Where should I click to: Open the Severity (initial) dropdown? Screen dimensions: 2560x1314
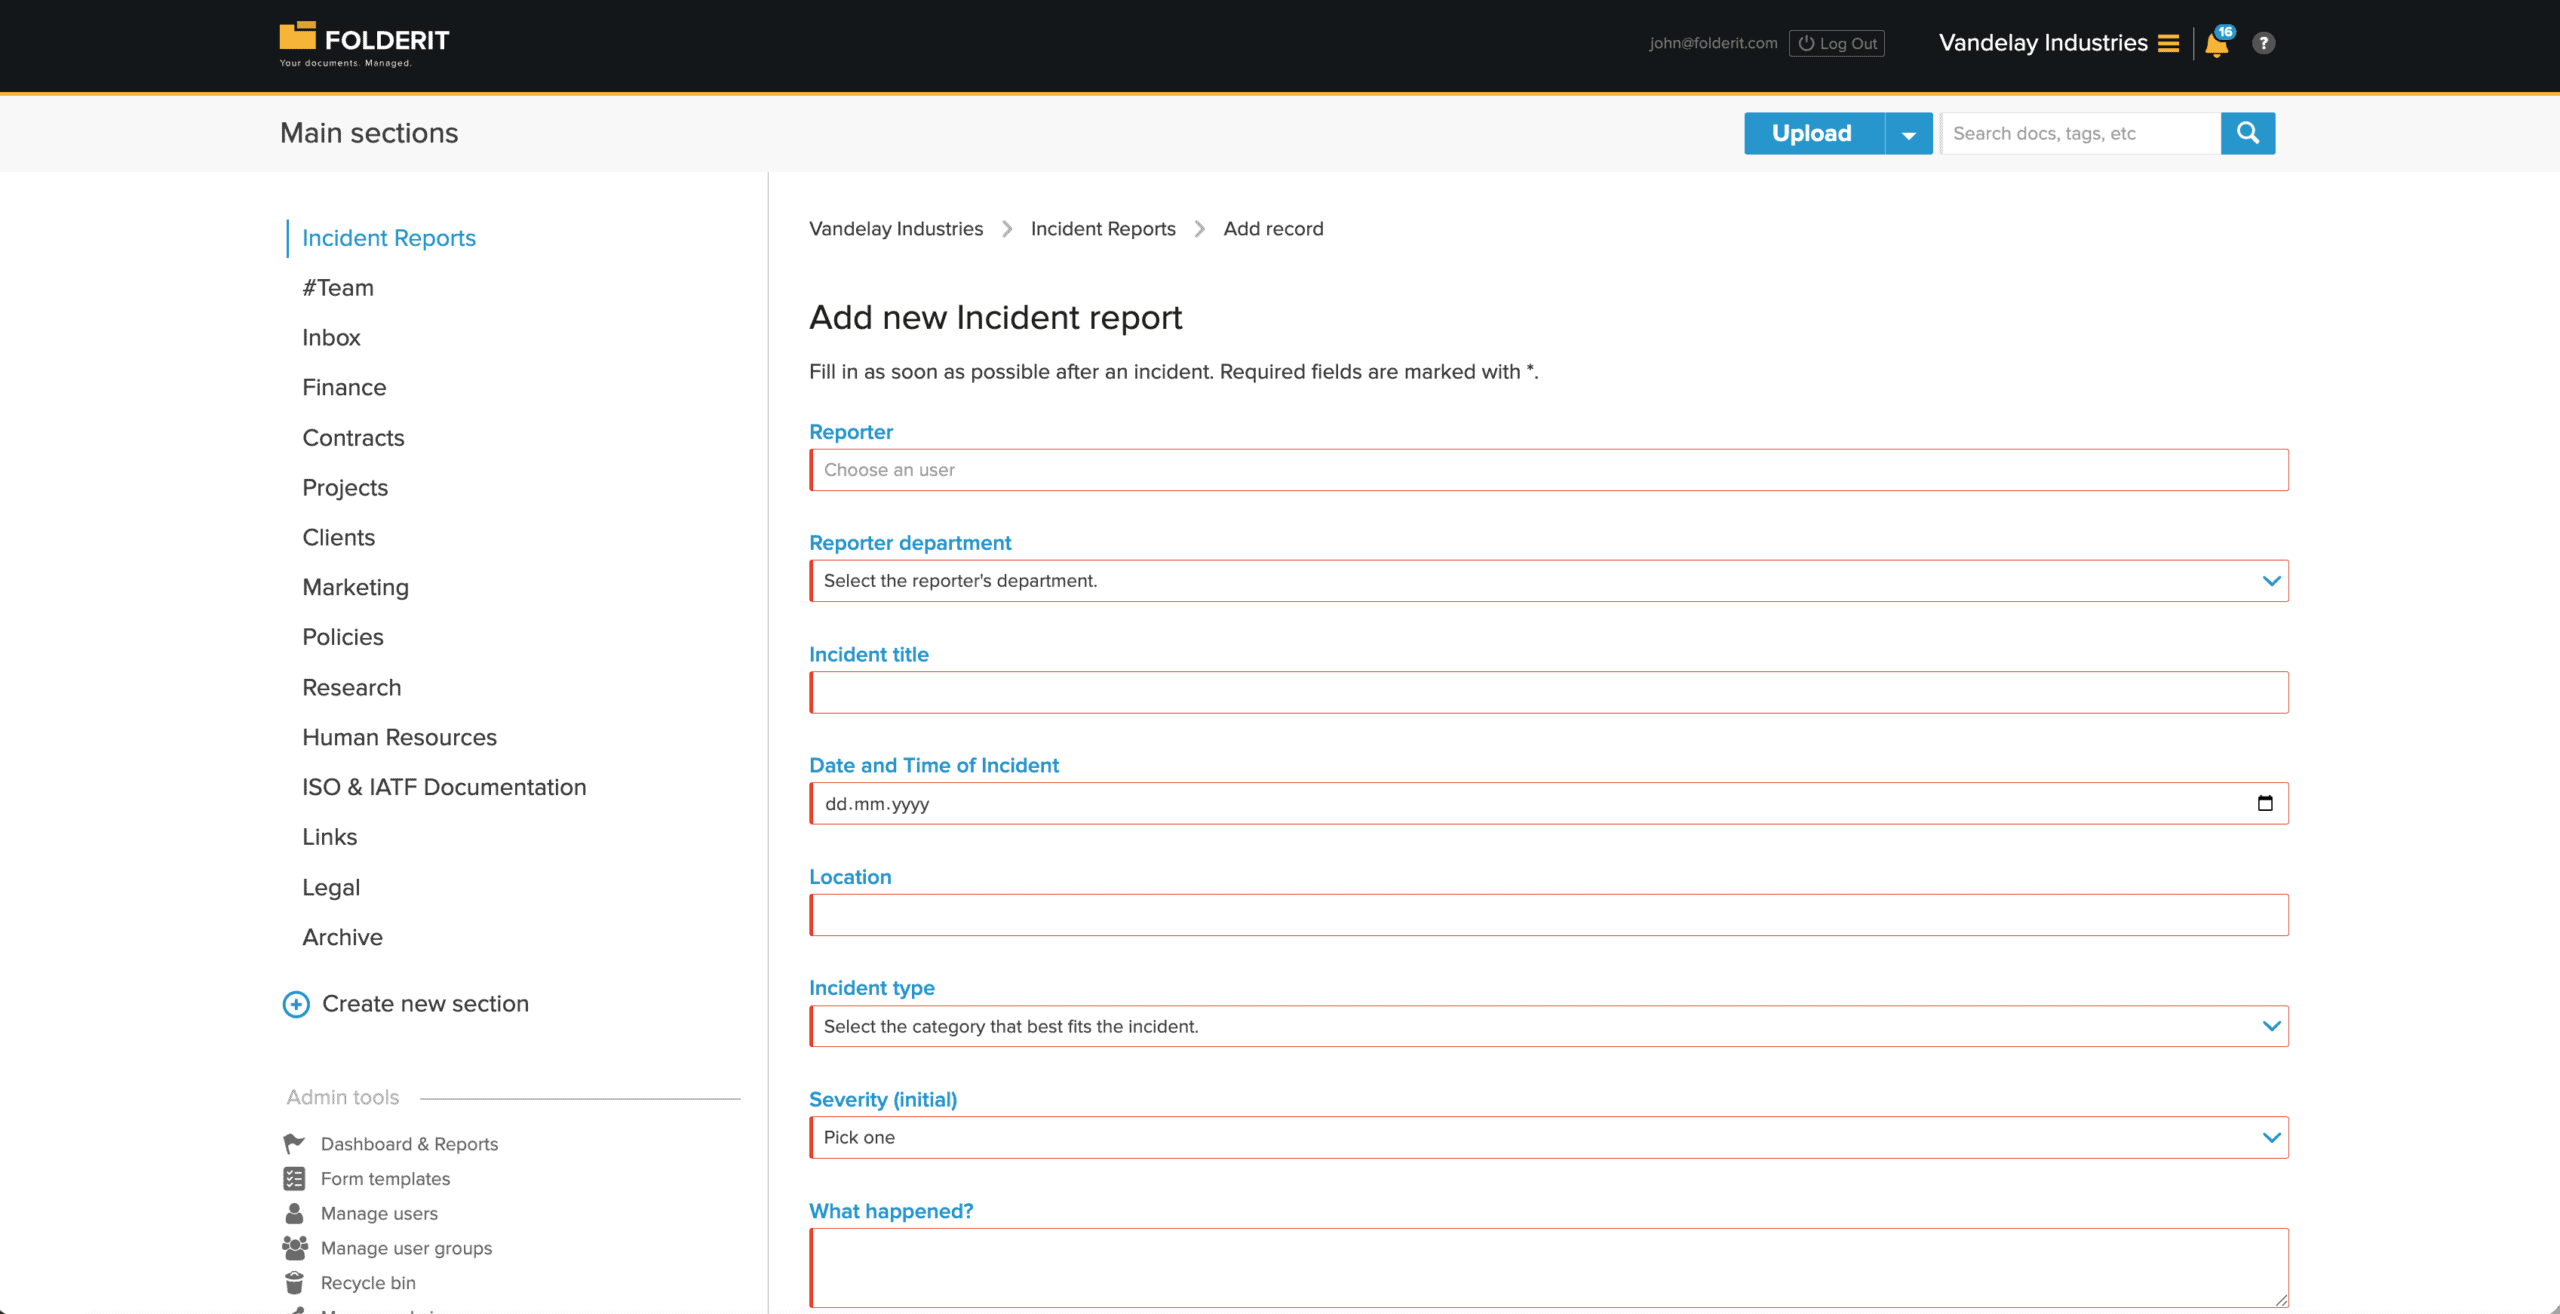(x=1548, y=1137)
